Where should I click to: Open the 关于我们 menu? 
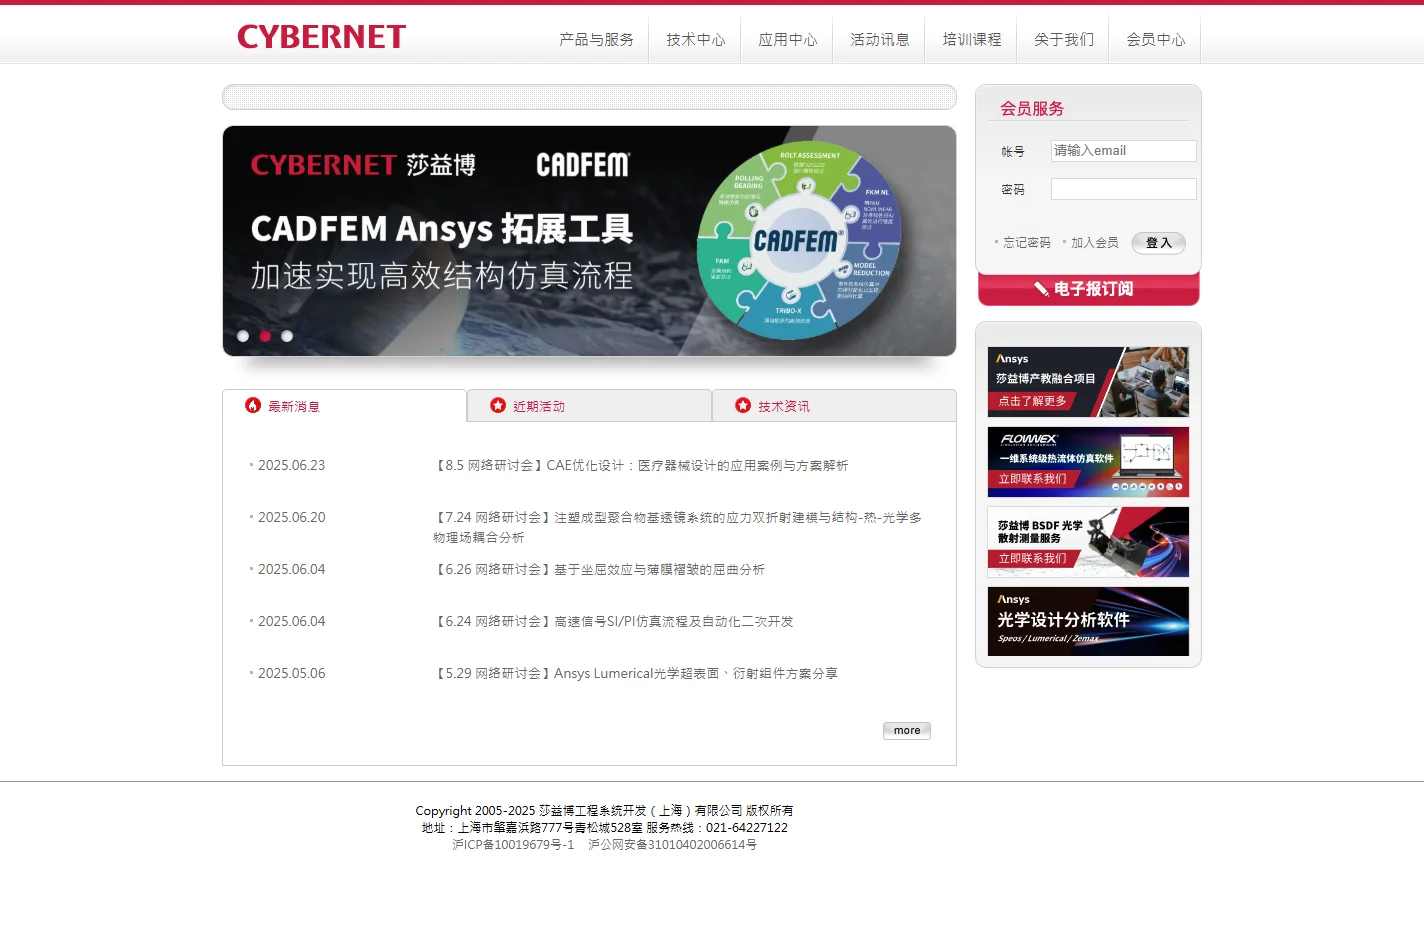[1063, 40]
